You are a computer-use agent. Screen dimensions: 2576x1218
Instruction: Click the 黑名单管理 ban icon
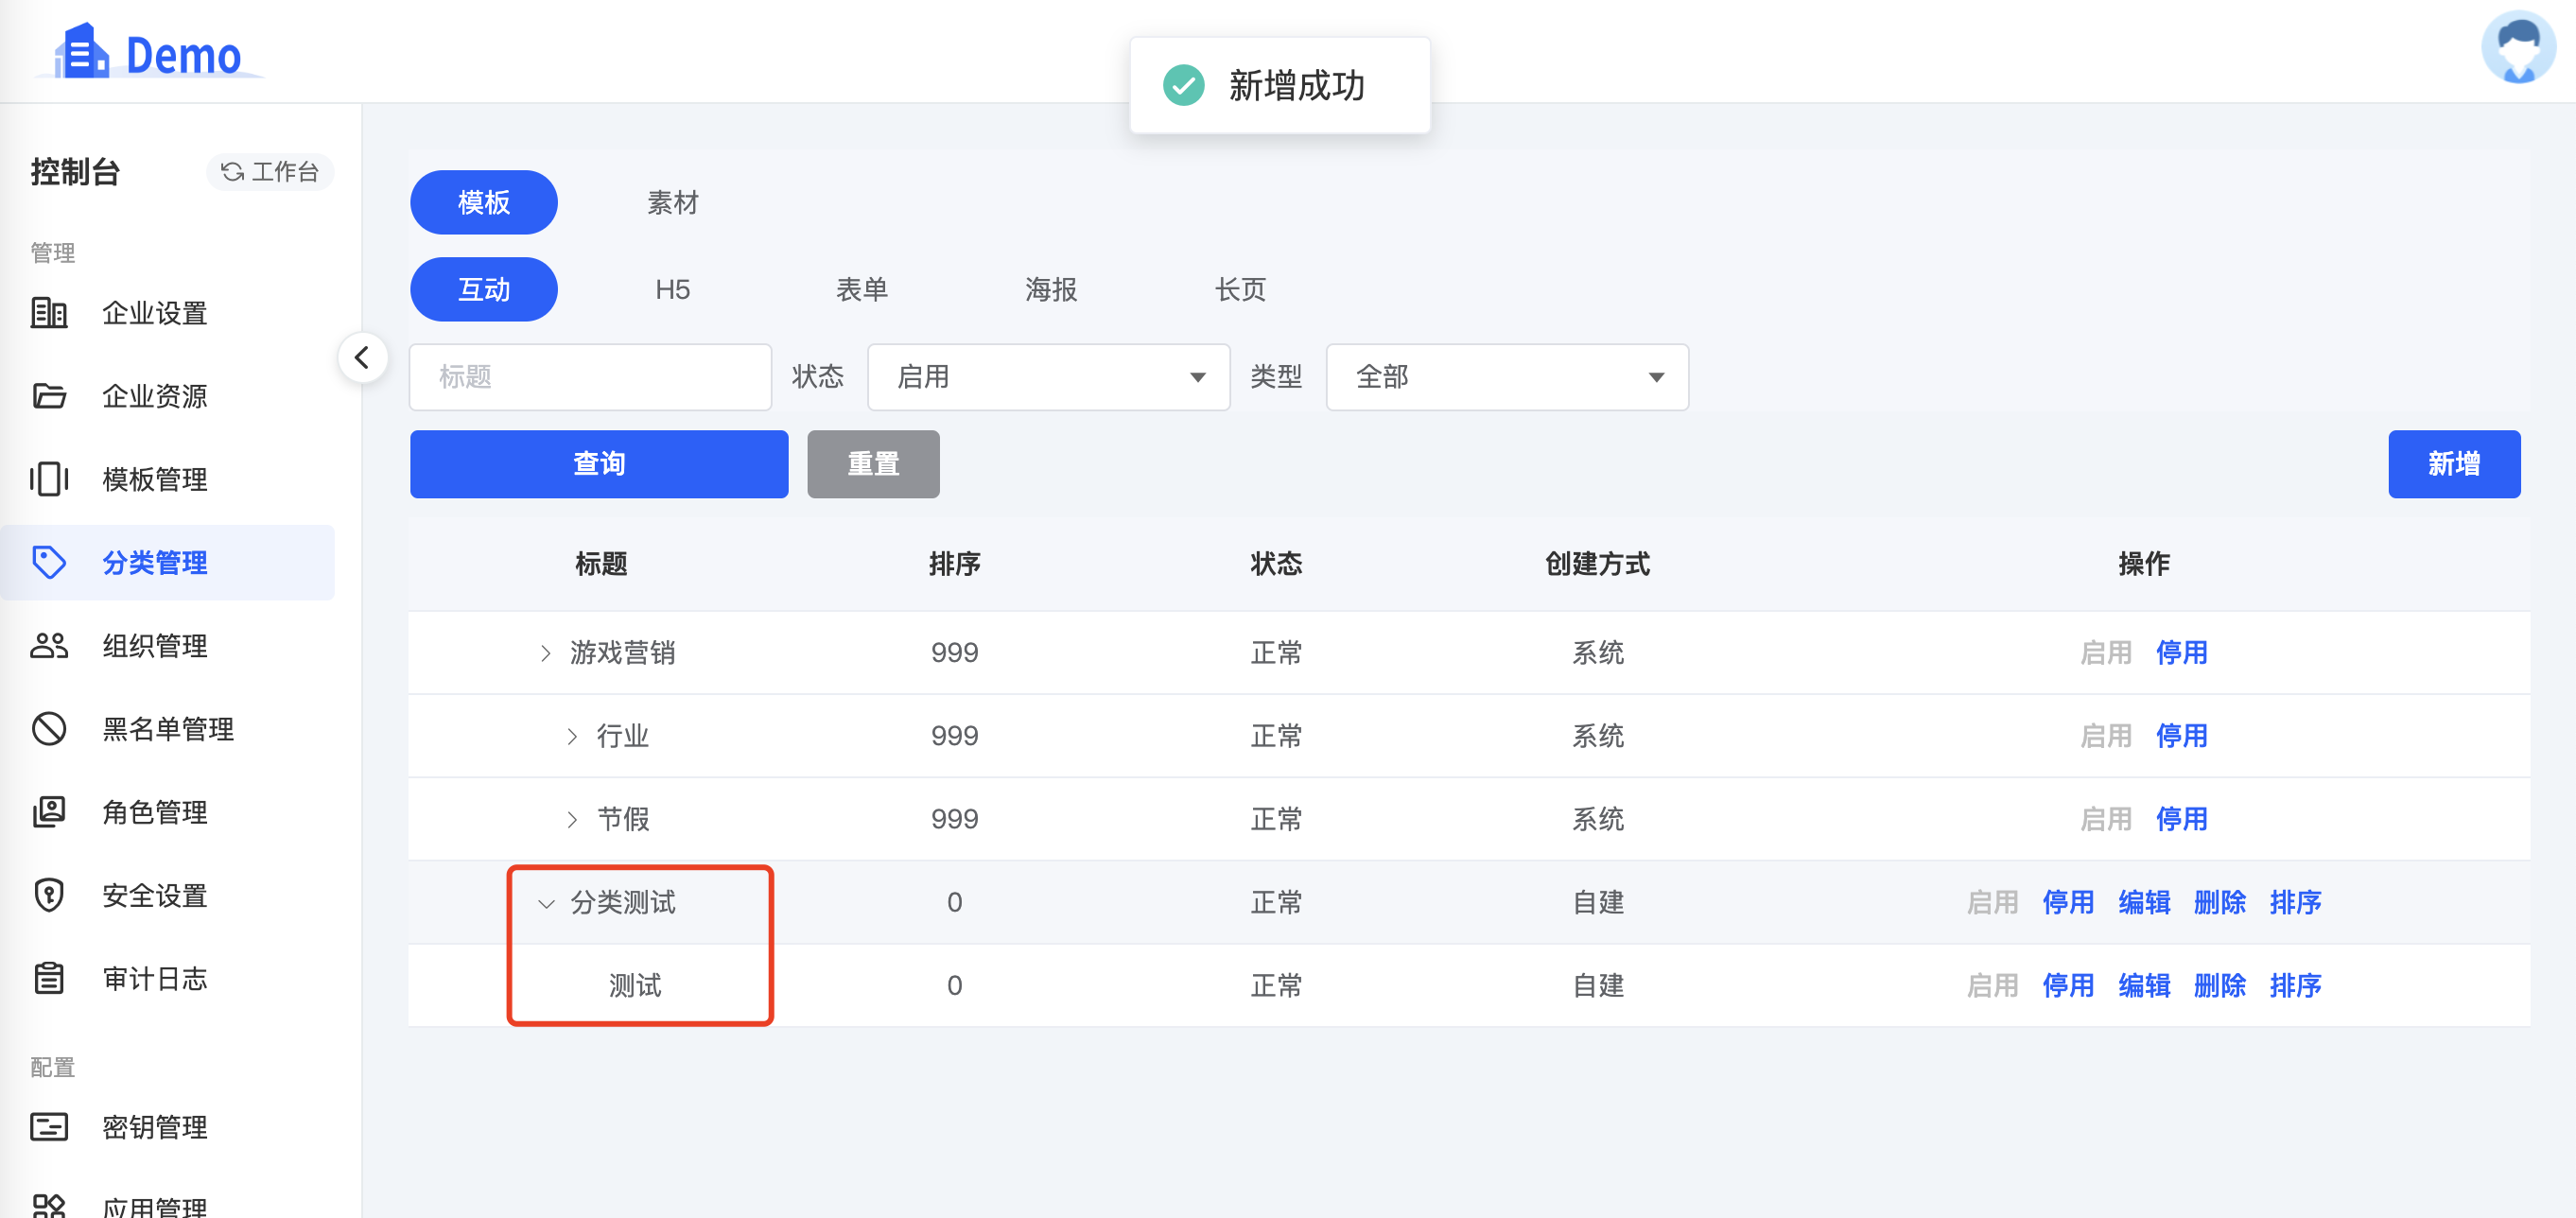(49, 728)
